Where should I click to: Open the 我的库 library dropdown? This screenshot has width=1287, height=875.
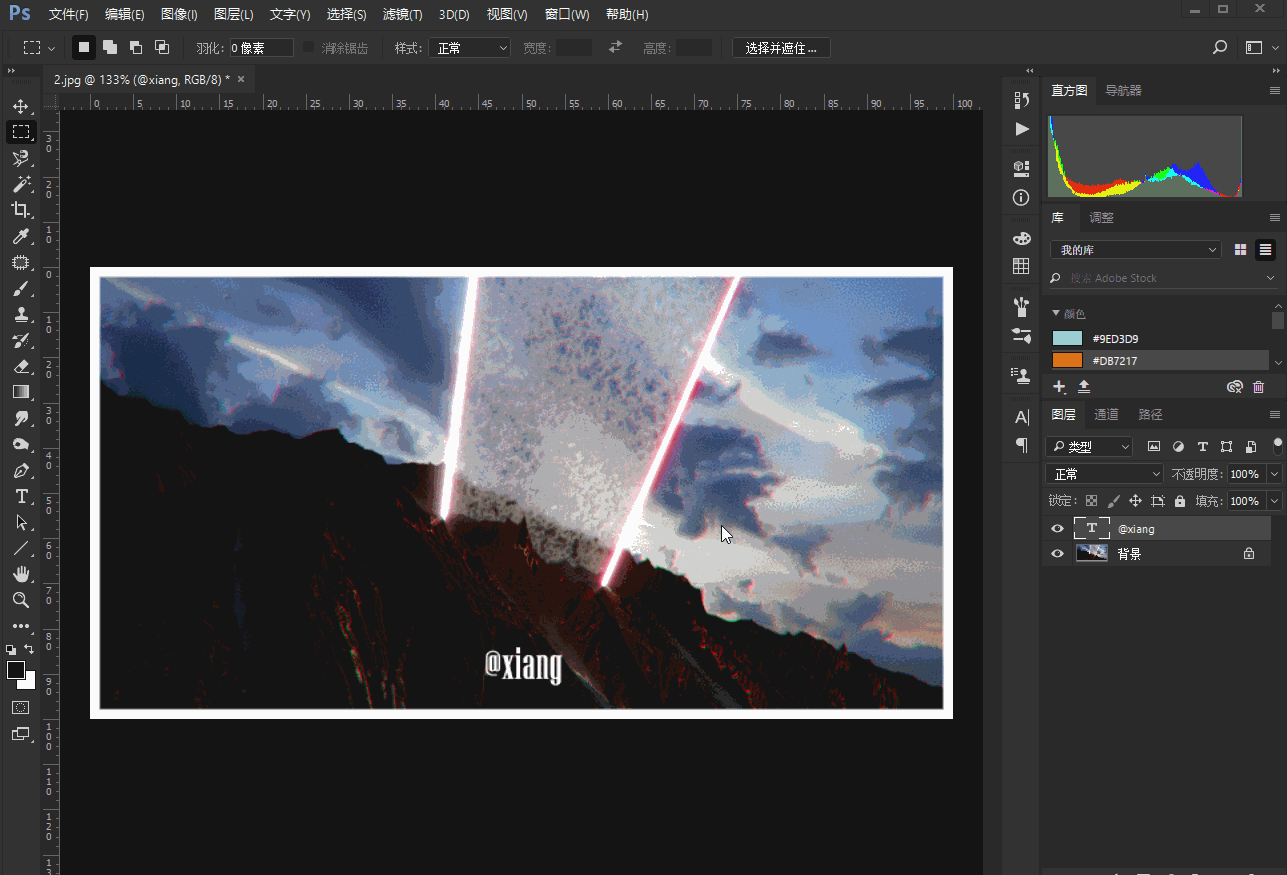(x=1136, y=250)
